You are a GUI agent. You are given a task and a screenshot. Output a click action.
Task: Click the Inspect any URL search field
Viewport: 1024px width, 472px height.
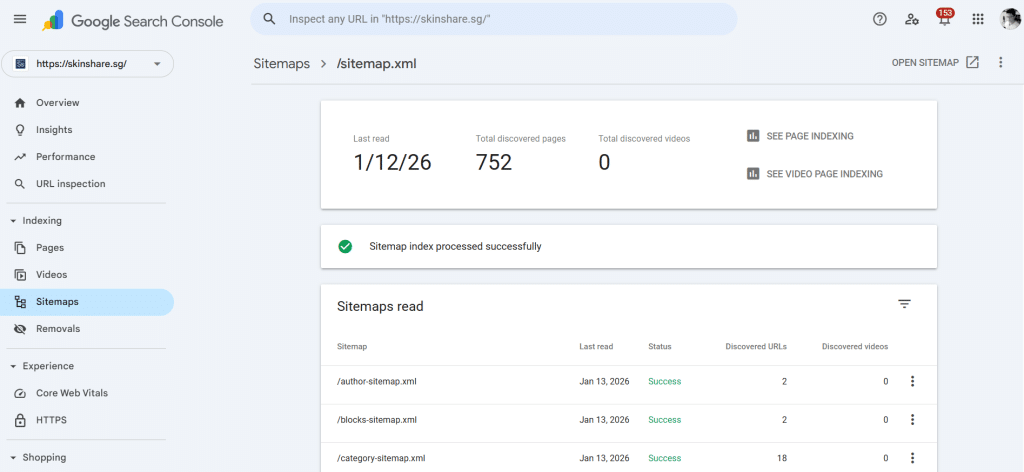point(494,19)
